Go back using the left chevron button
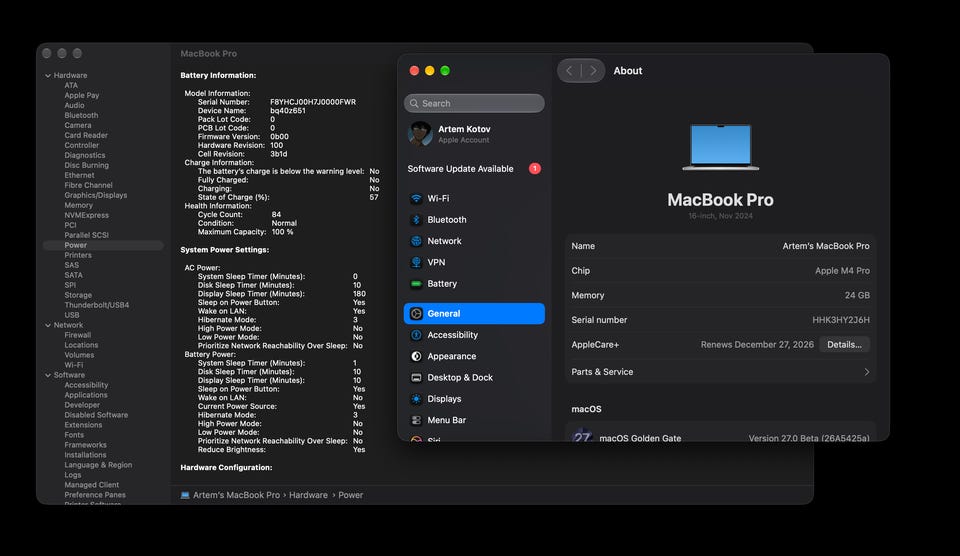This screenshot has height=556, width=960. 569,70
